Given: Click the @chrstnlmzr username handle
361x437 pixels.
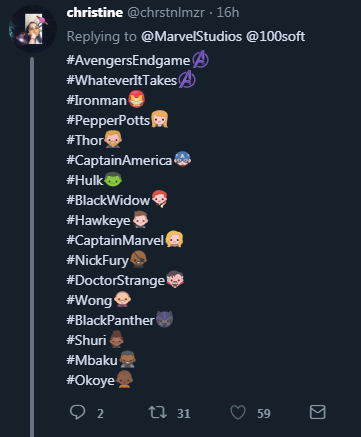Looking at the screenshot, I should tap(166, 13).
